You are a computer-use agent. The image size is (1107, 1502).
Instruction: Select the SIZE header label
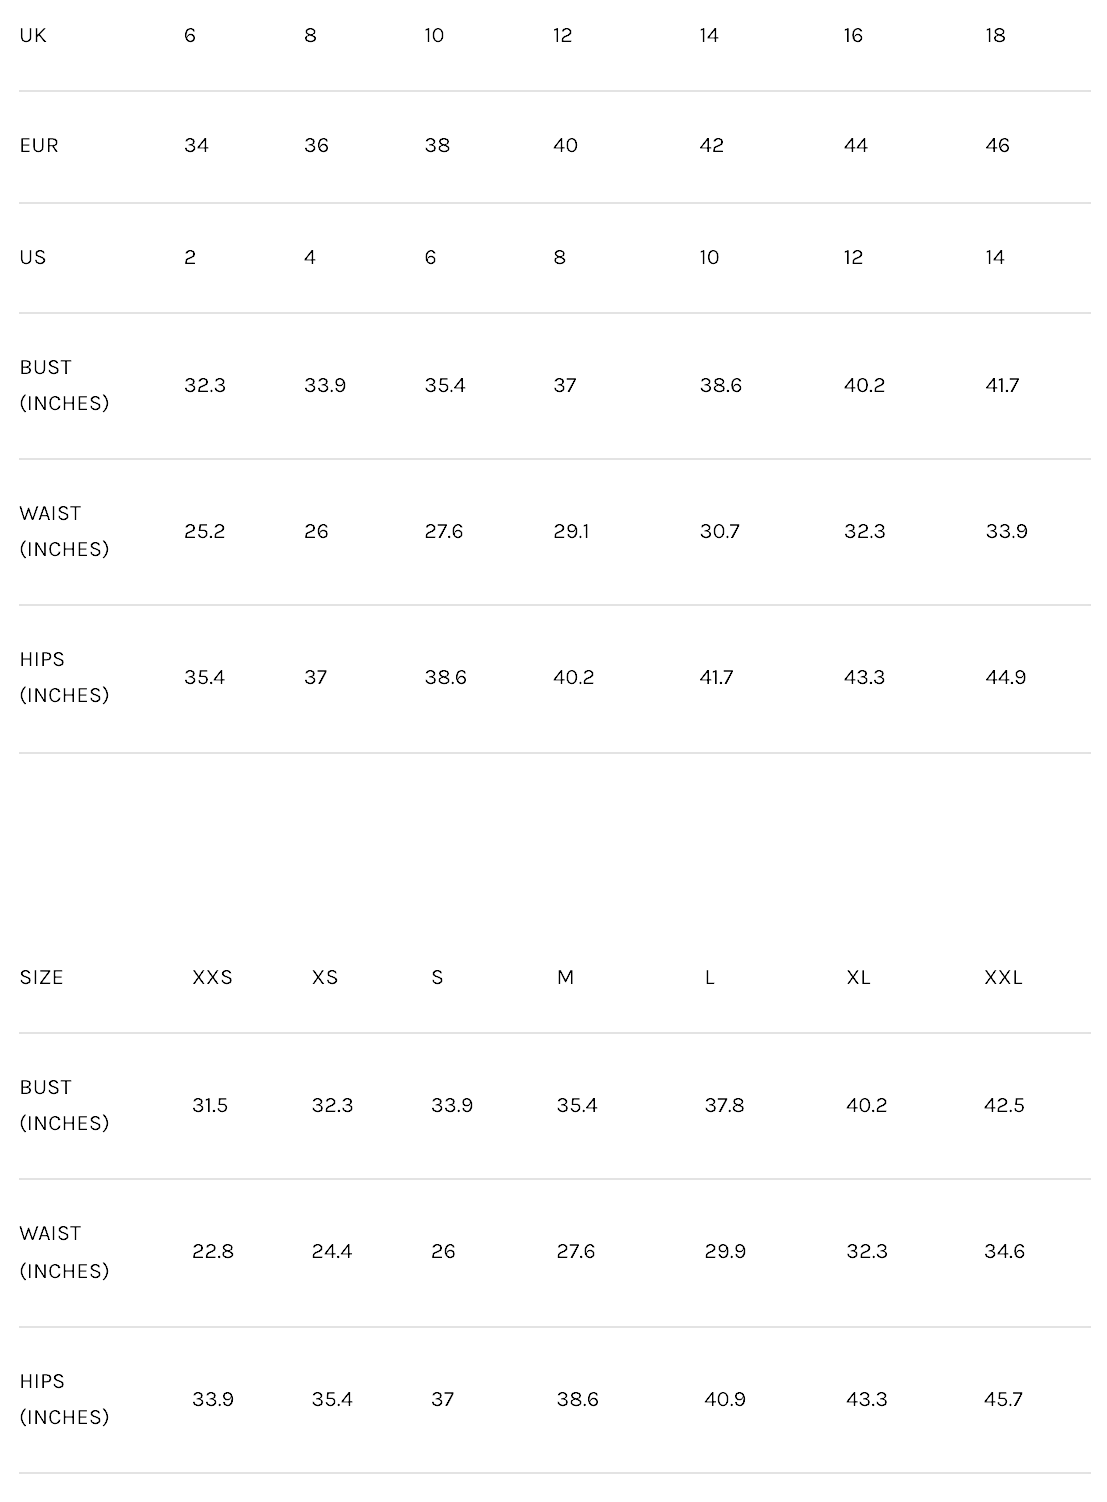(x=41, y=978)
